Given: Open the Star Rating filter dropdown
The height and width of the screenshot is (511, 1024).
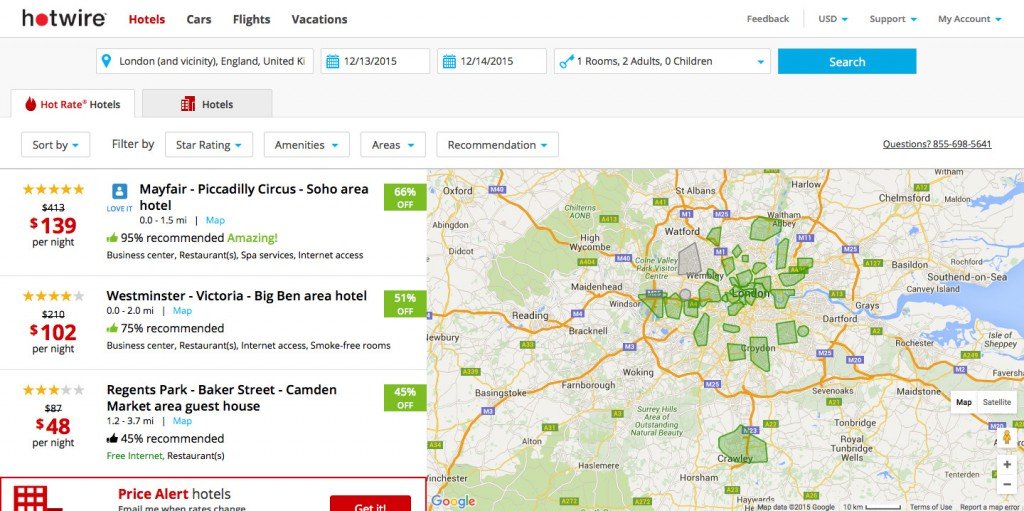Looking at the screenshot, I should 209,145.
